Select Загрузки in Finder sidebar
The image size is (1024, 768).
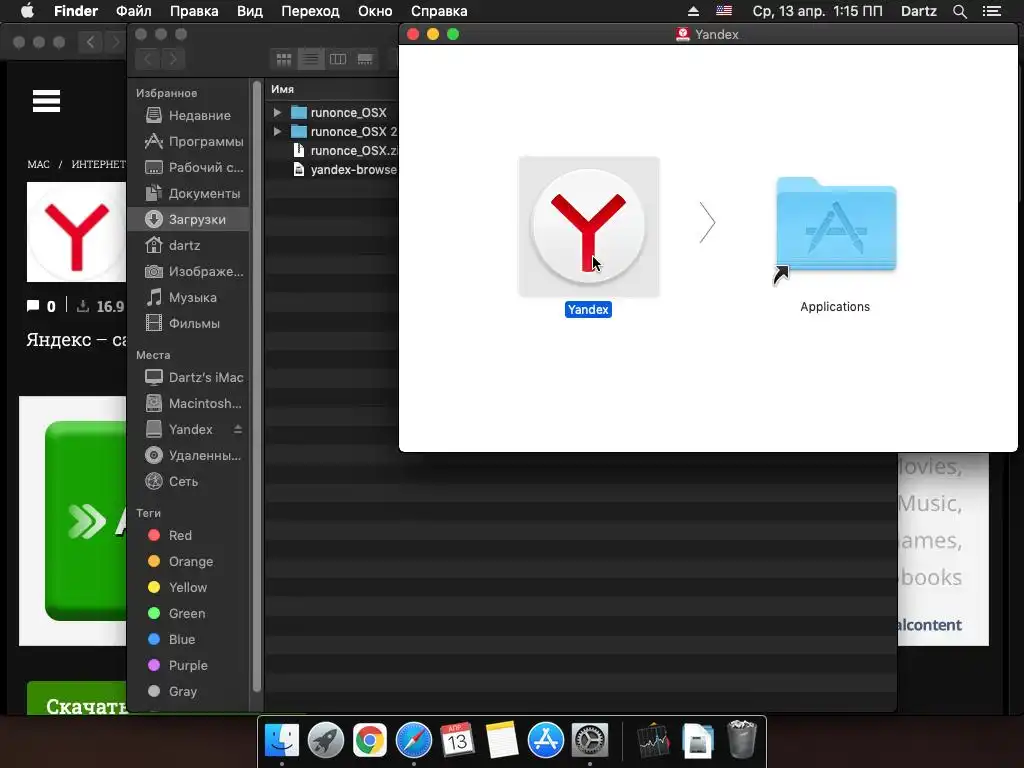point(188,219)
